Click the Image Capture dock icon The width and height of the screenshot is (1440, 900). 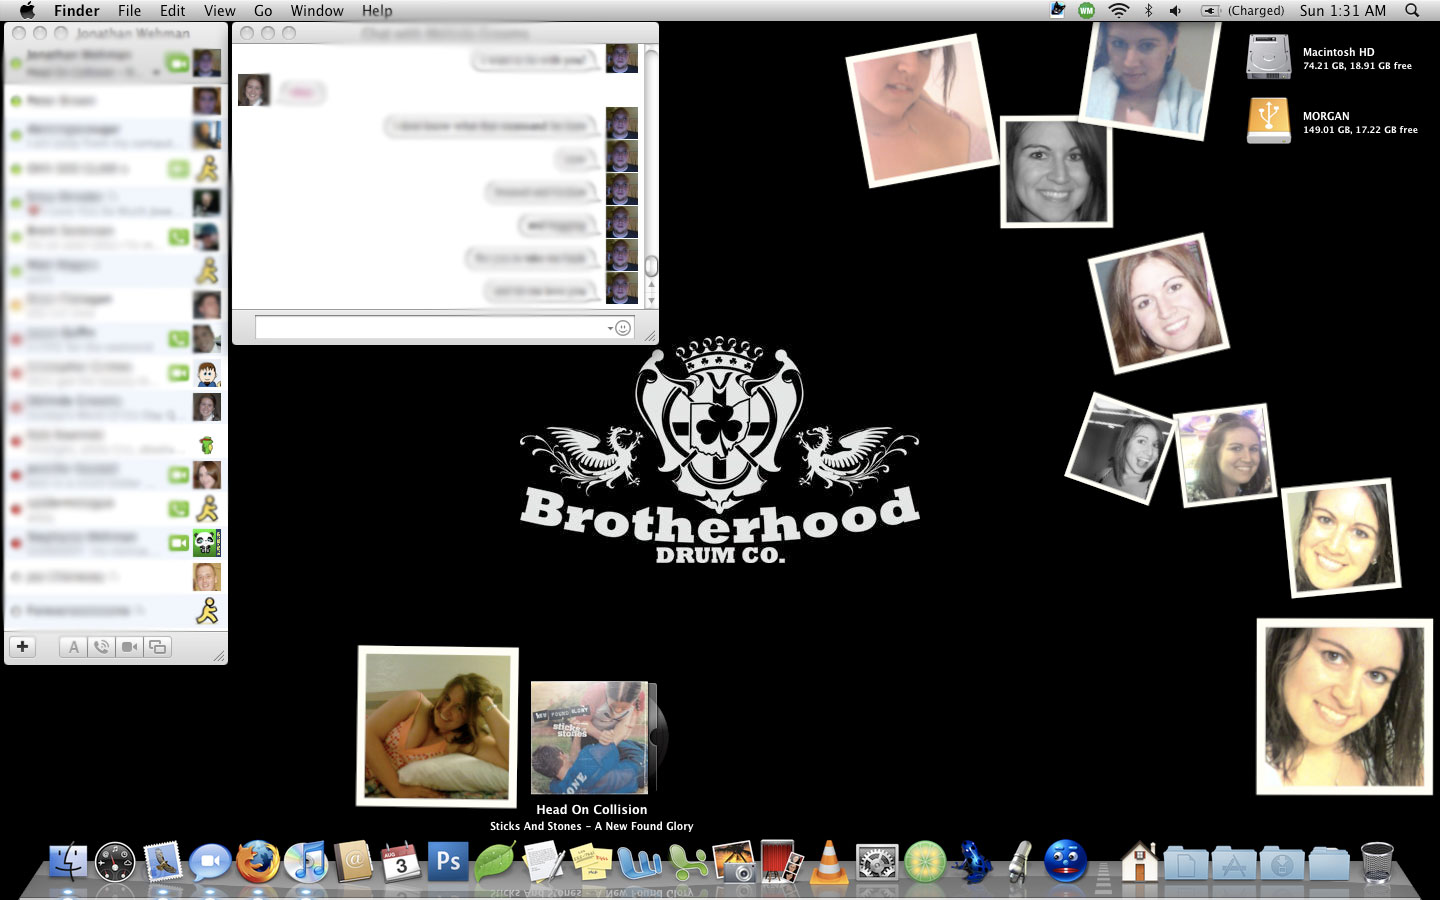tap(734, 861)
